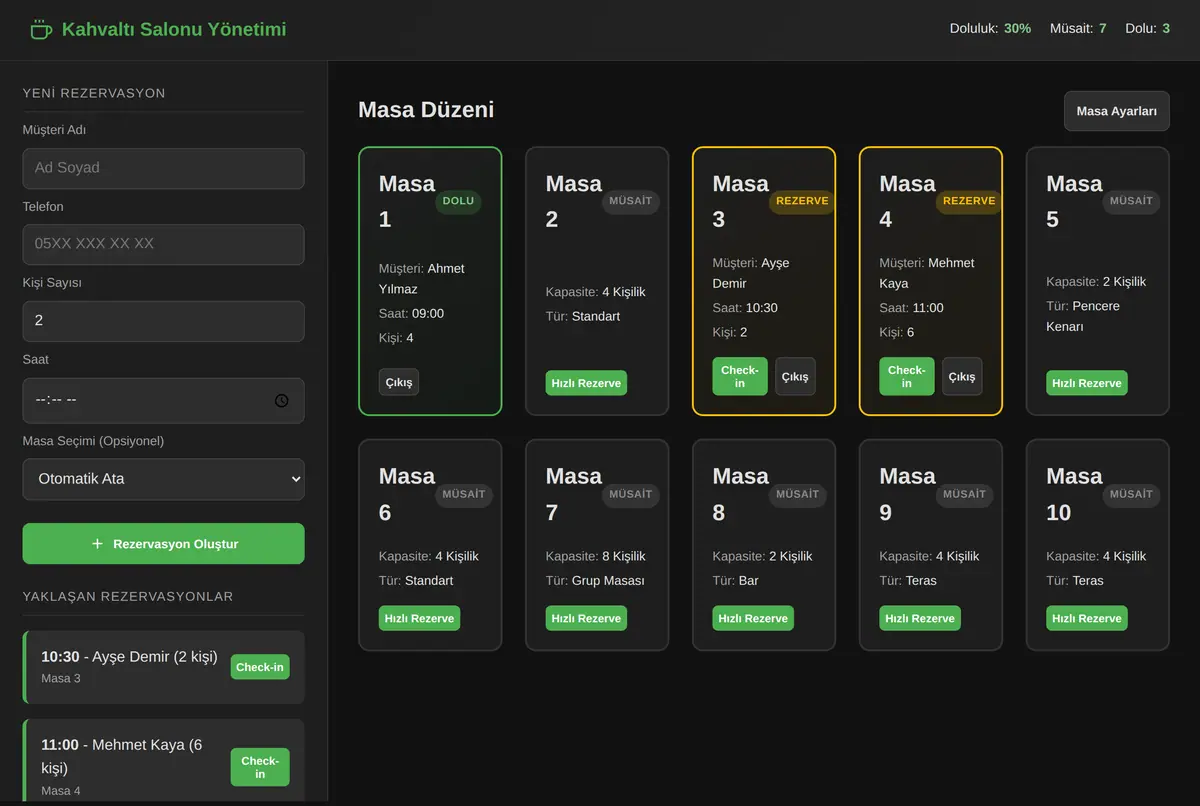
Task: Click Çıkış on Masa 4
Action: point(962,376)
